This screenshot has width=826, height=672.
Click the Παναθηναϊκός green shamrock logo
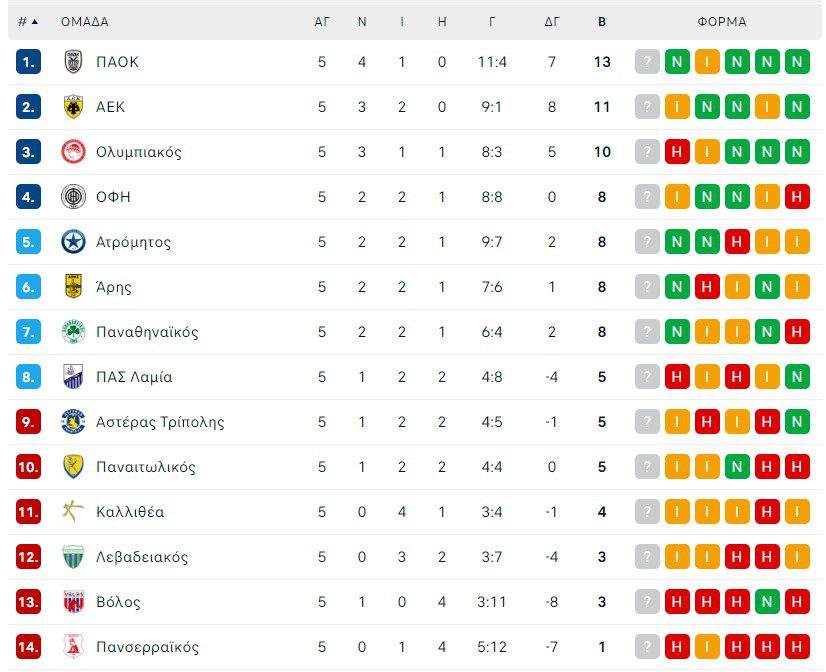tap(73, 332)
